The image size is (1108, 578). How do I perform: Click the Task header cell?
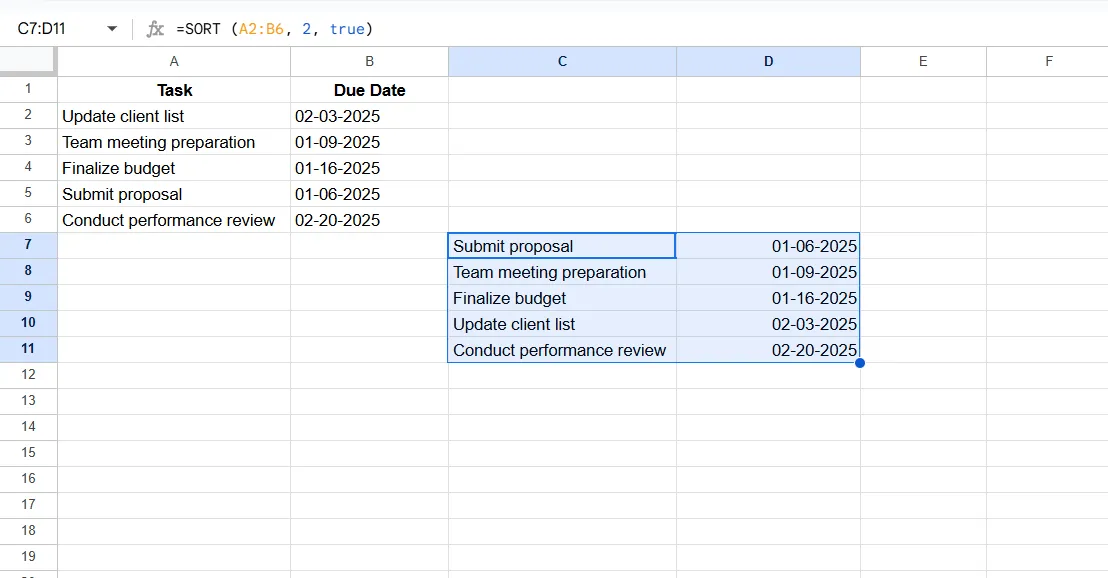pyautogui.click(x=174, y=90)
